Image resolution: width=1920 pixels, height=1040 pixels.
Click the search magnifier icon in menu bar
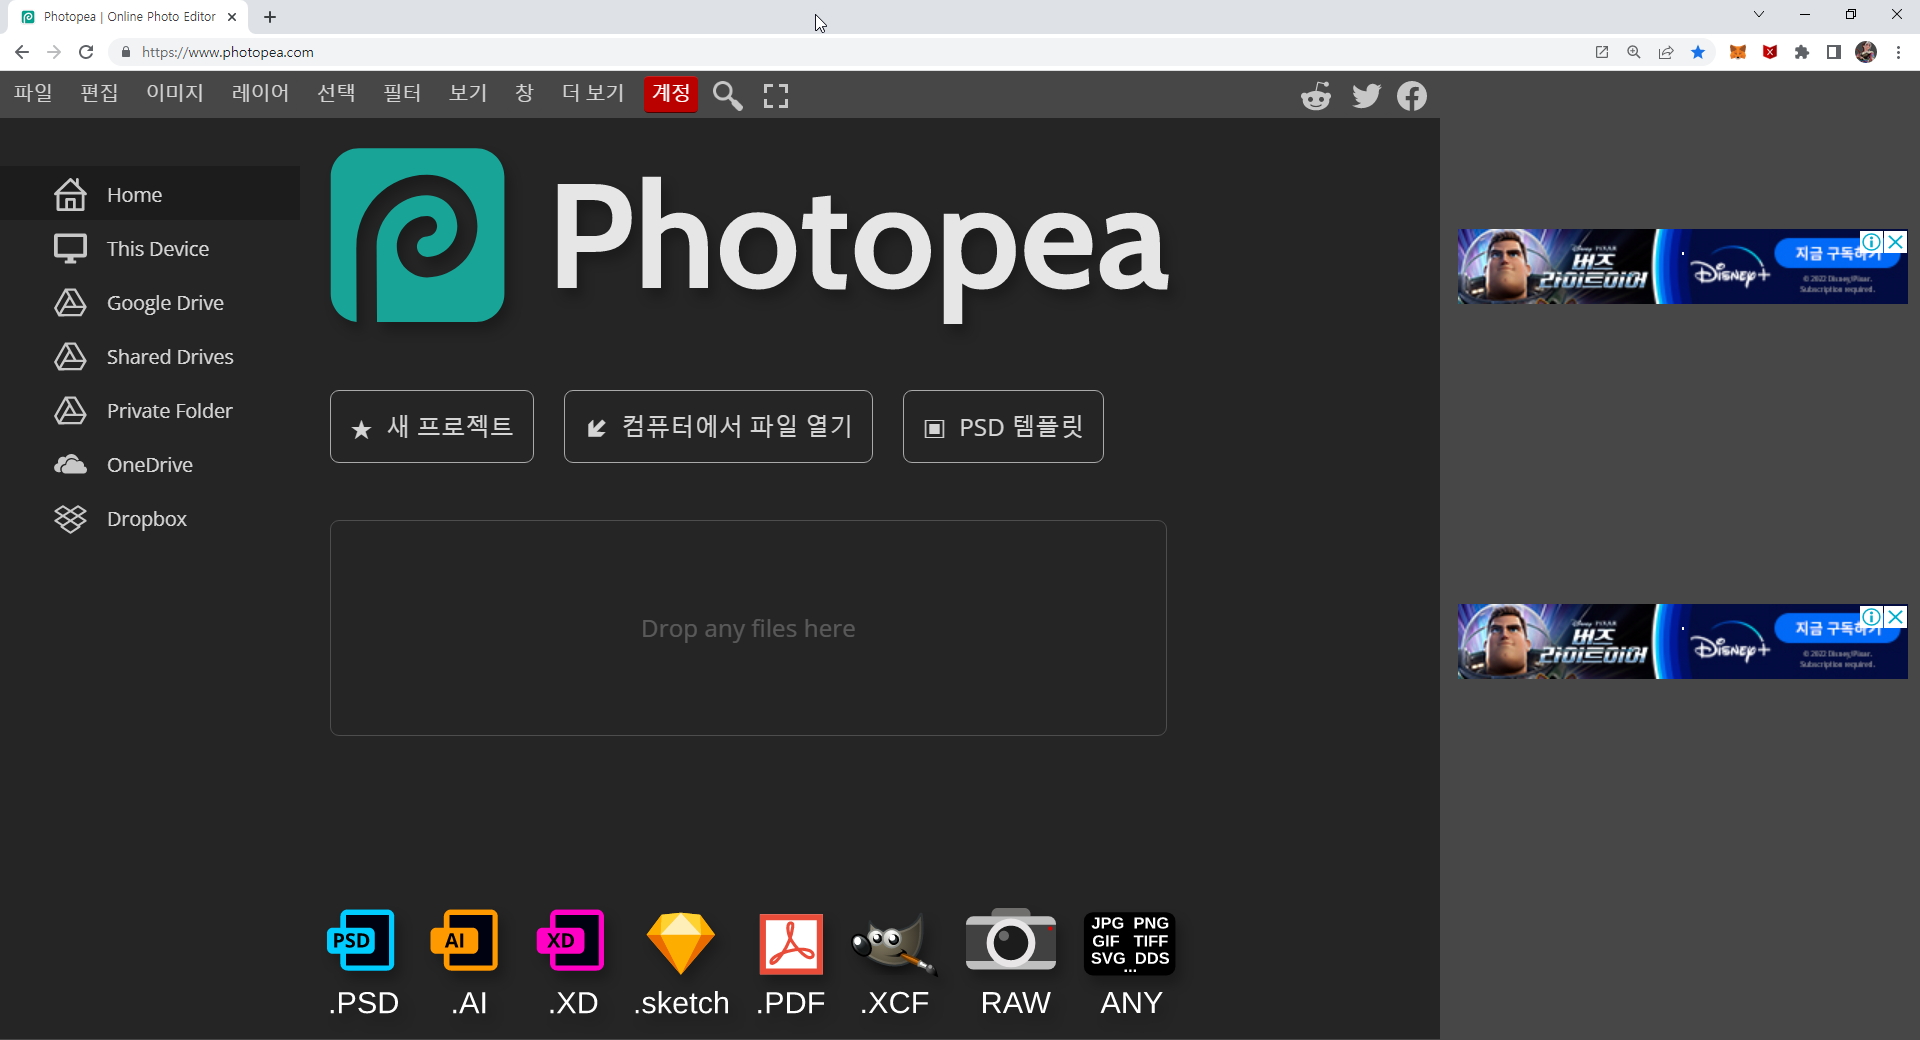(x=728, y=96)
